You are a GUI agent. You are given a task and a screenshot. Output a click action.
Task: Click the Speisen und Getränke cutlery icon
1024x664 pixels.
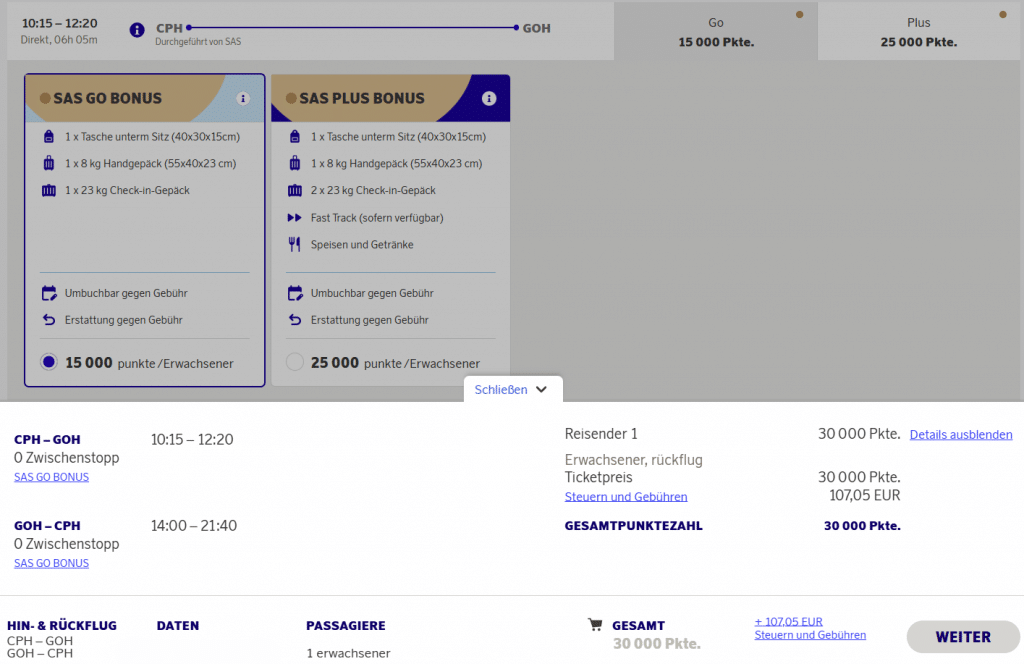(x=294, y=244)
